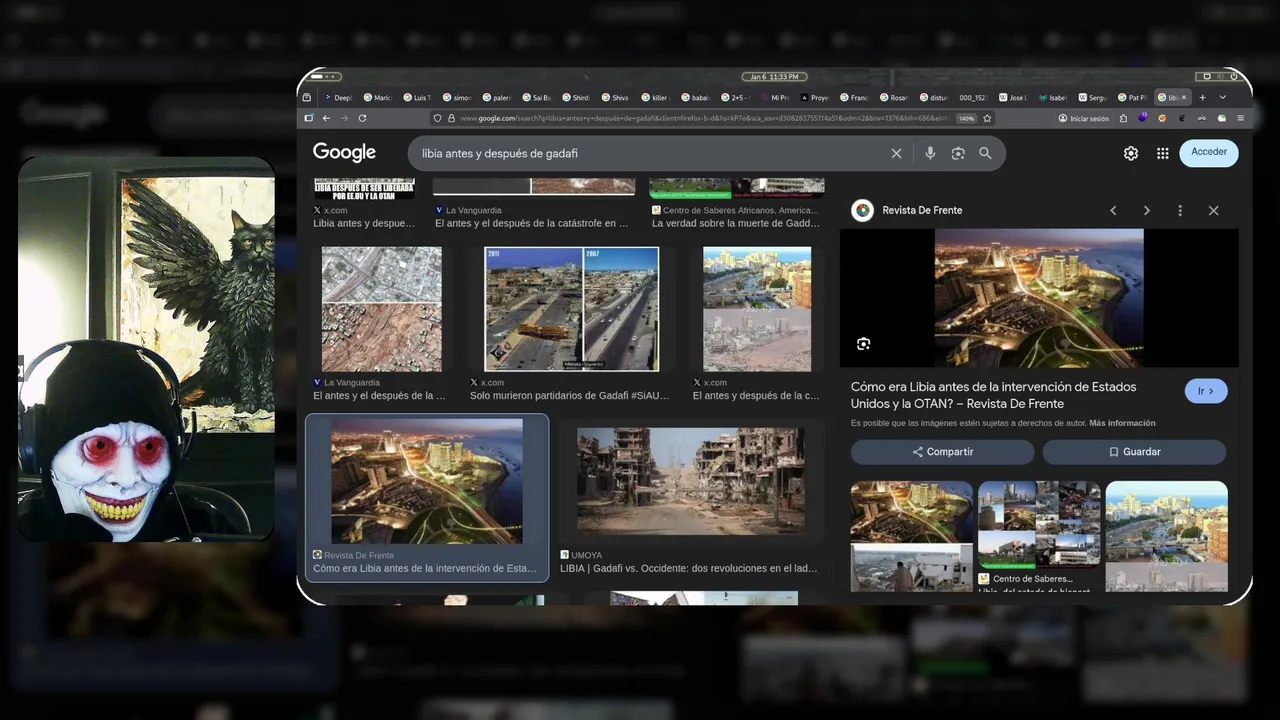This screenshot has height=720, width=1280.
Task: Open the 2011 vs 2017 road comparison image
Action: [571, 309]
